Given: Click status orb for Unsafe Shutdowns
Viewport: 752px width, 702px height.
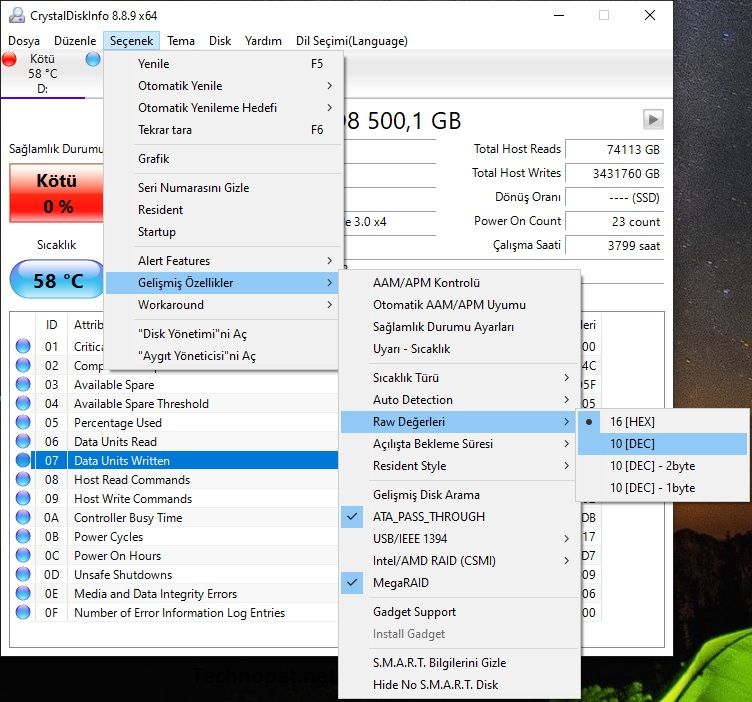Looking at the screenshot, I should [23, 574].
